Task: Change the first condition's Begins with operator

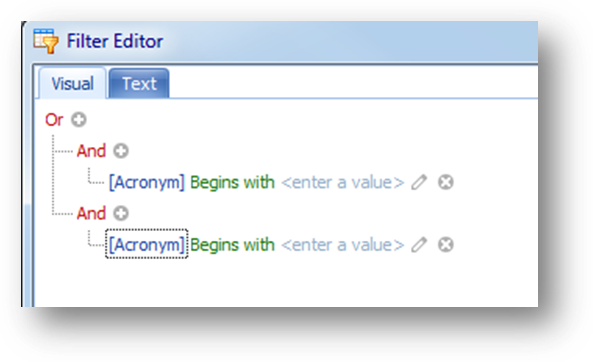Action: [232, 182]
